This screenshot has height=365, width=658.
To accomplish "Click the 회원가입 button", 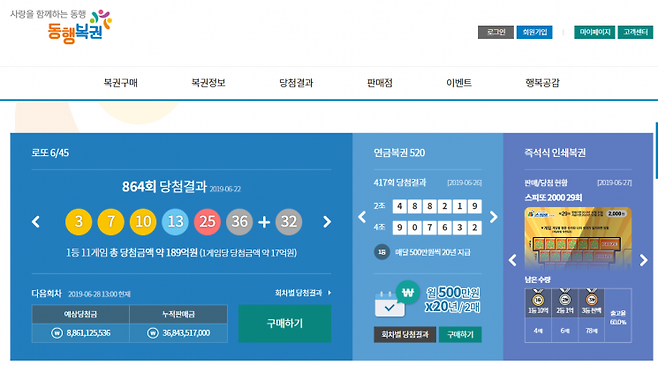I will click(x=534, y=32).
